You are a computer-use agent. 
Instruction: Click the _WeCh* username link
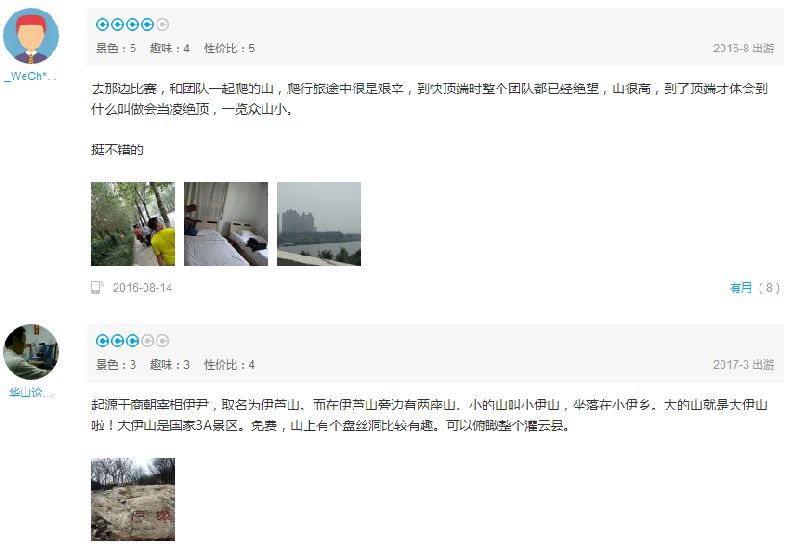pyautogui.click(x=31, y=76)
